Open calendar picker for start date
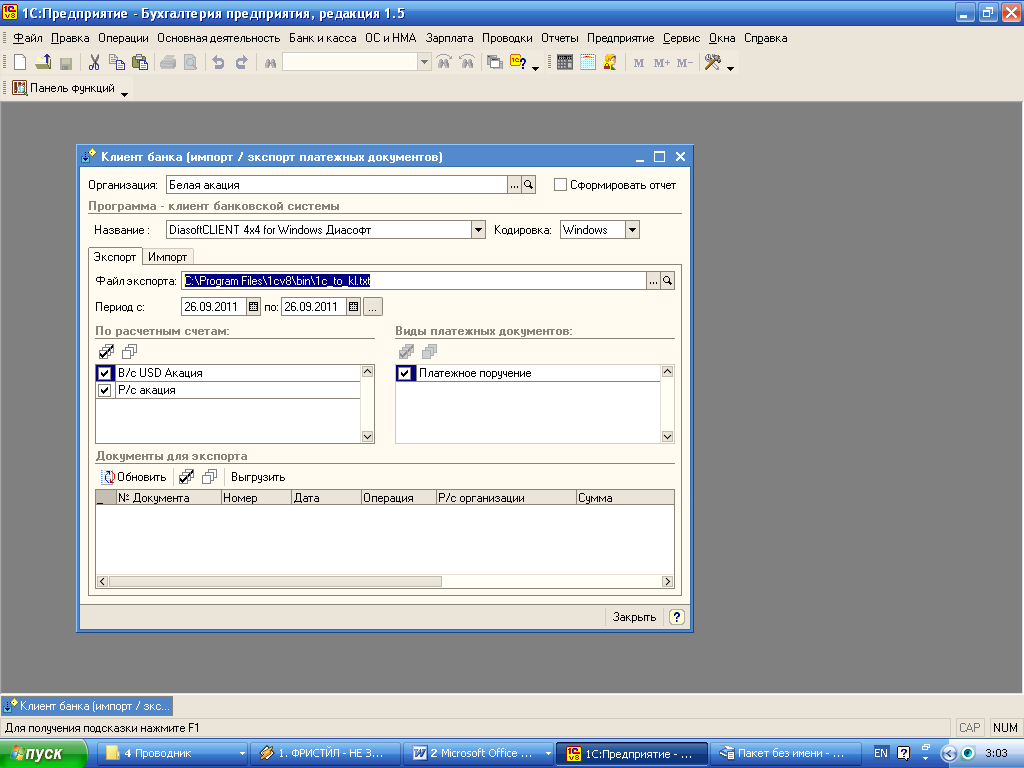1024x768 pixels. 253,306
